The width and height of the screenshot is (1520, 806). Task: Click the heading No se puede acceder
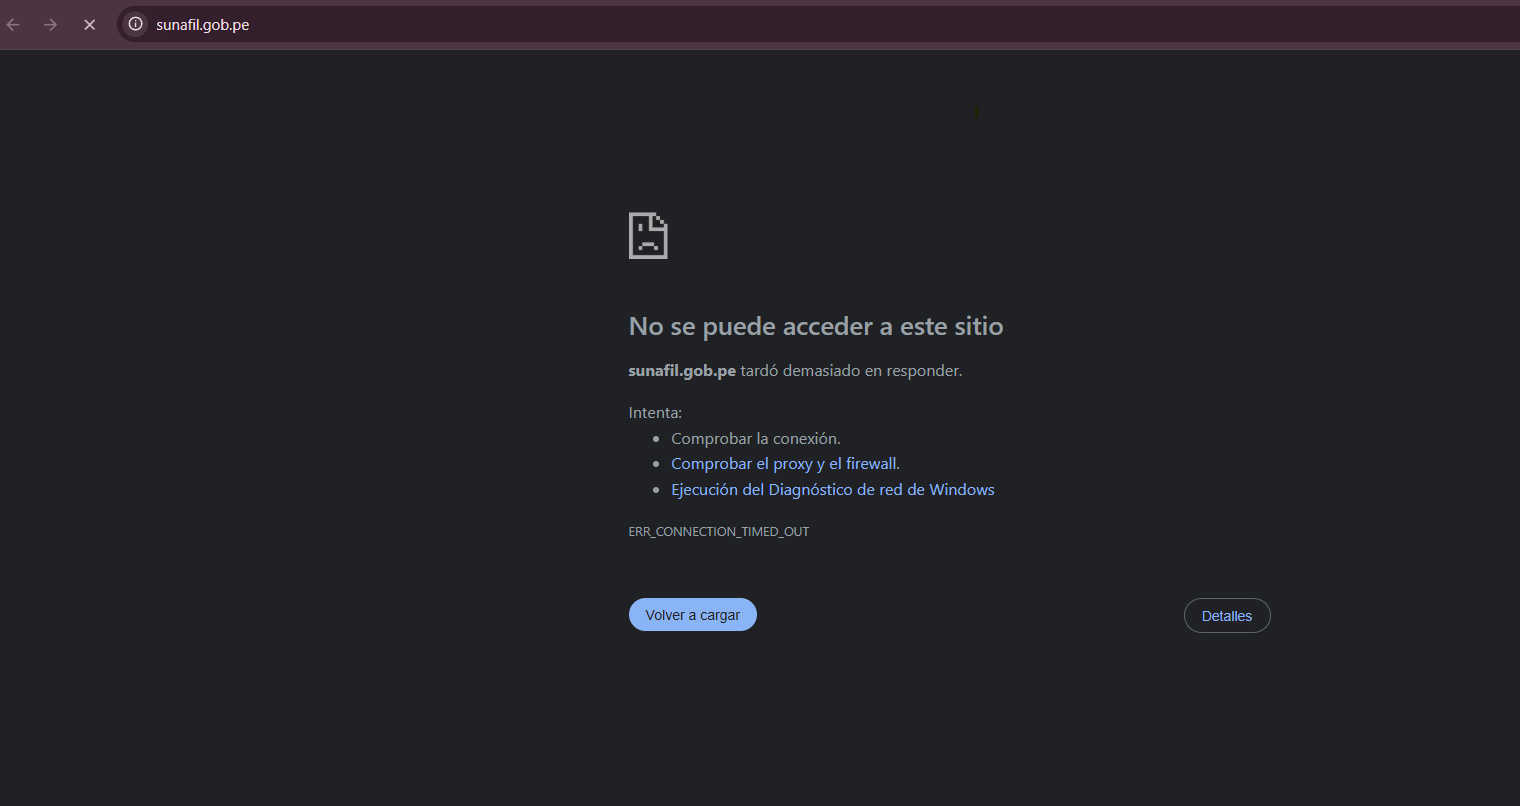click(815, 326)
